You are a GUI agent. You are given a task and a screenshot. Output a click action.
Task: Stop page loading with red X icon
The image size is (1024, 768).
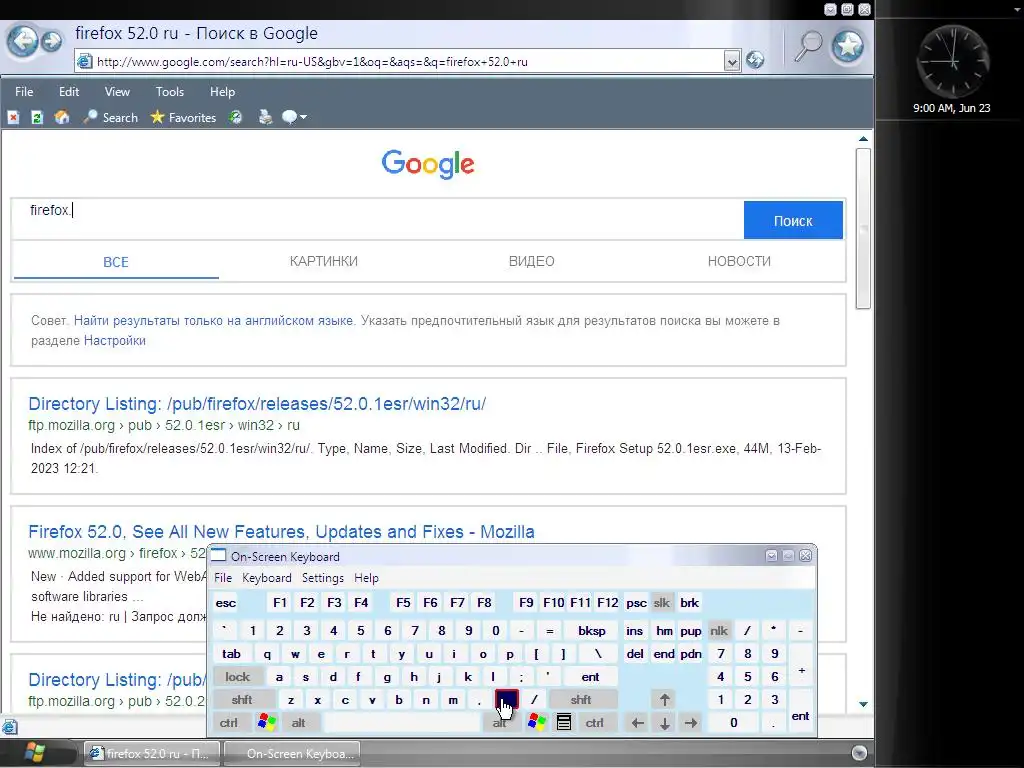[x=13, y=118]
